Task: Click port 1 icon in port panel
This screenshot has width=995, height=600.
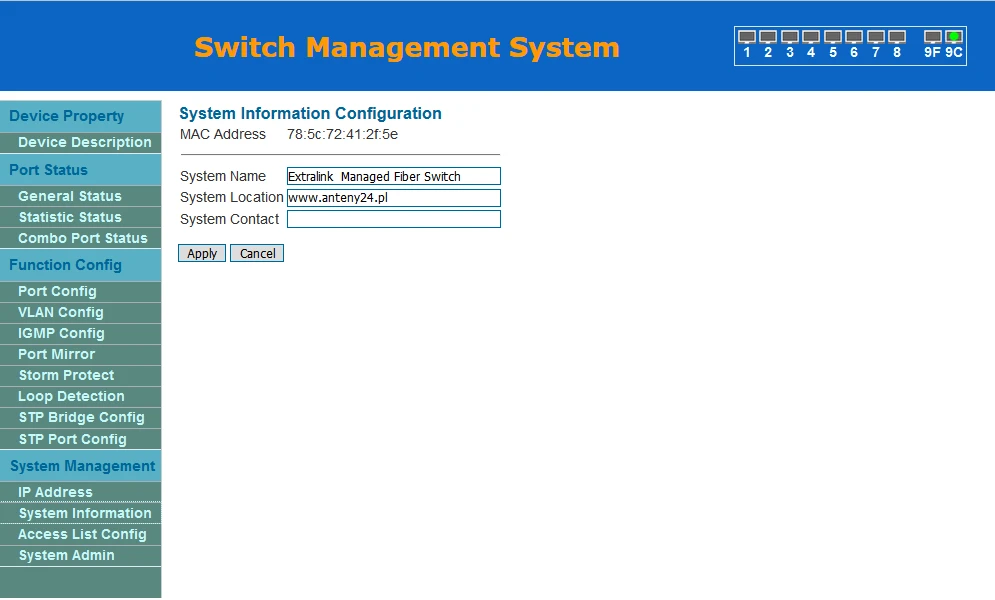Action: click(746, 37)
